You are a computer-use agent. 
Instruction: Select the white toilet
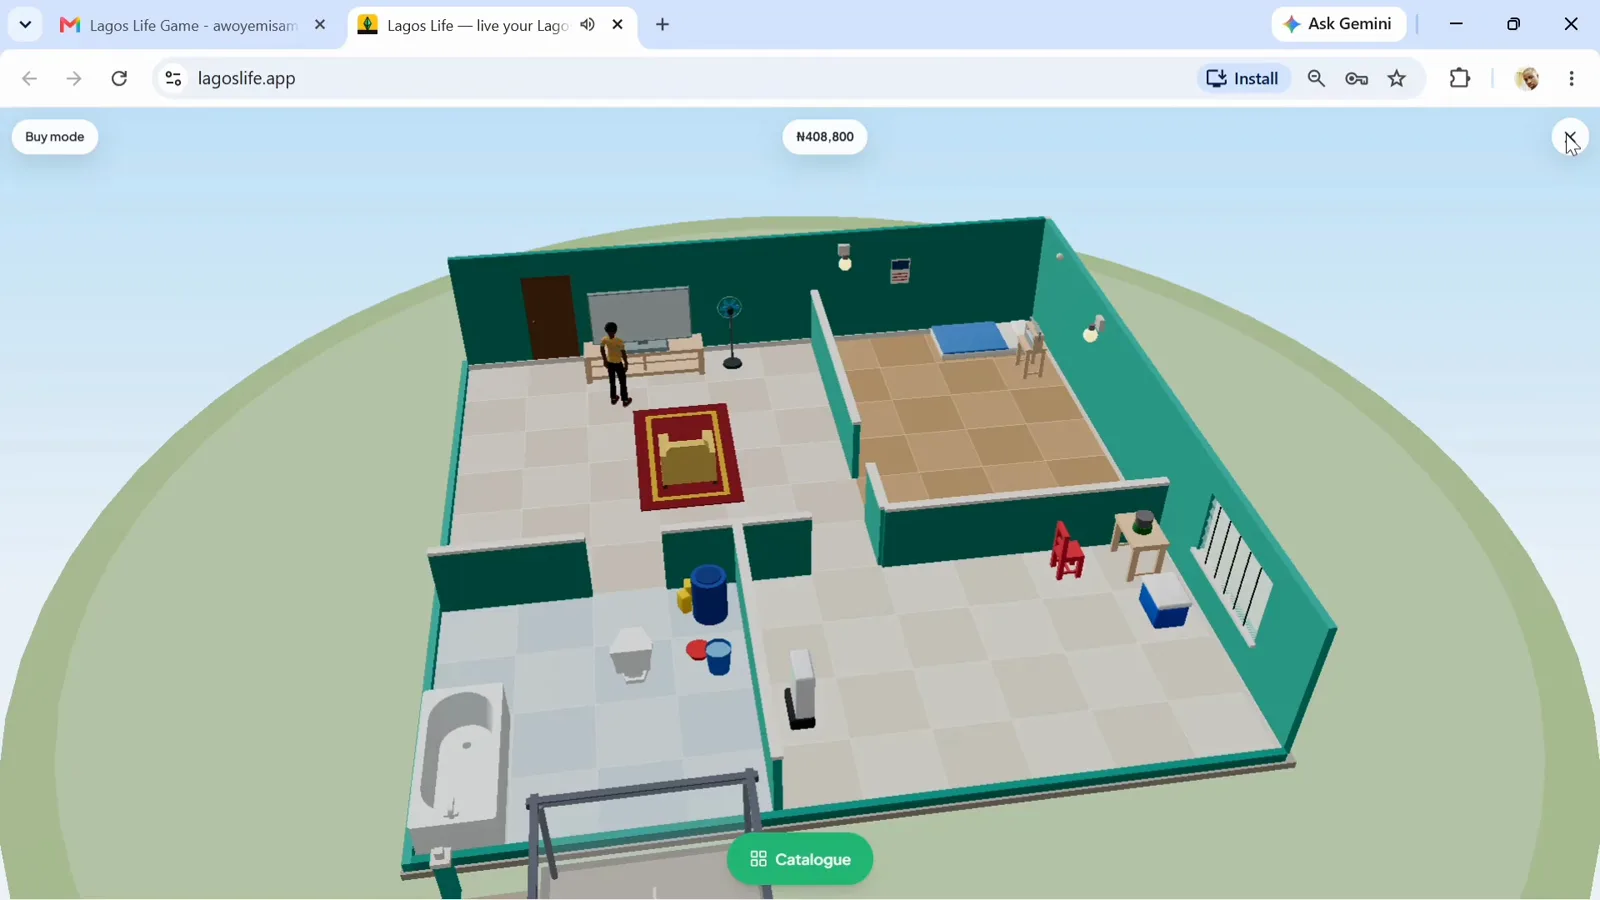click(632, 654)
